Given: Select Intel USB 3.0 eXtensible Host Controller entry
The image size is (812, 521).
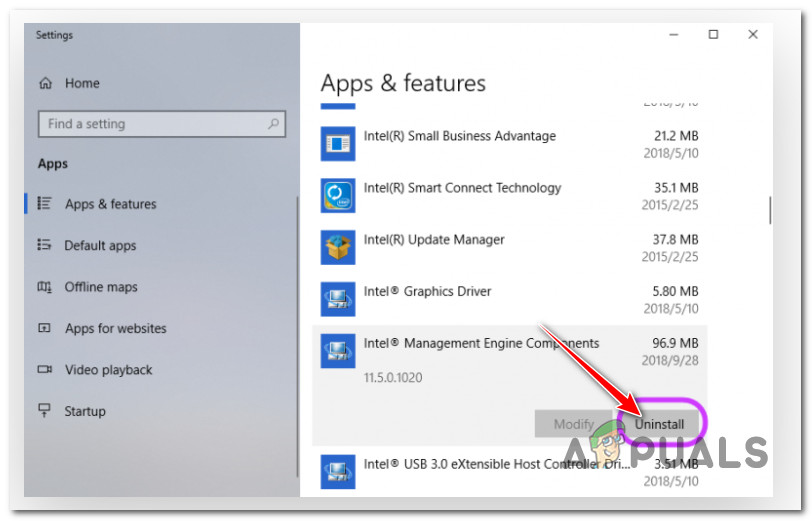Looking at the screenshot, I should pos(510,472).
